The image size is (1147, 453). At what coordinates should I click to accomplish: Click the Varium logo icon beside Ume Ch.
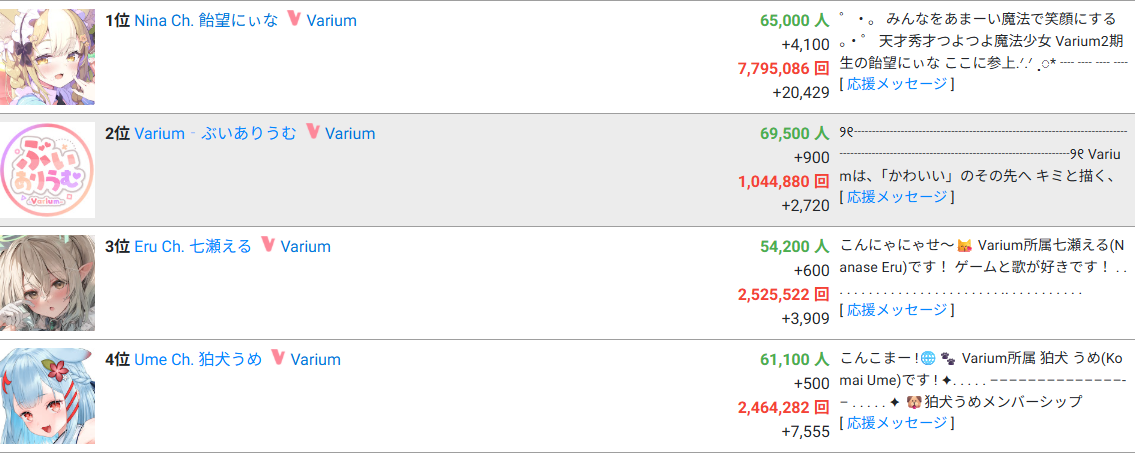(278, 358)
